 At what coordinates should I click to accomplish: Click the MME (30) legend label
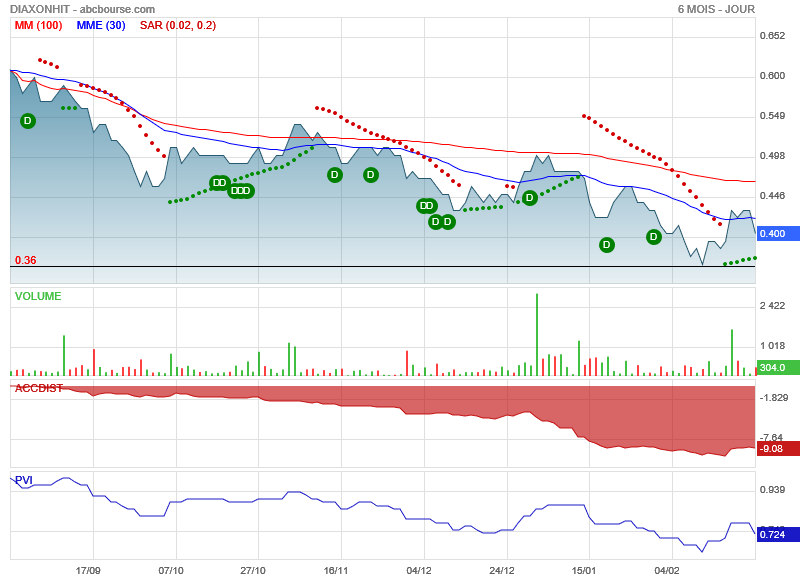101,26
